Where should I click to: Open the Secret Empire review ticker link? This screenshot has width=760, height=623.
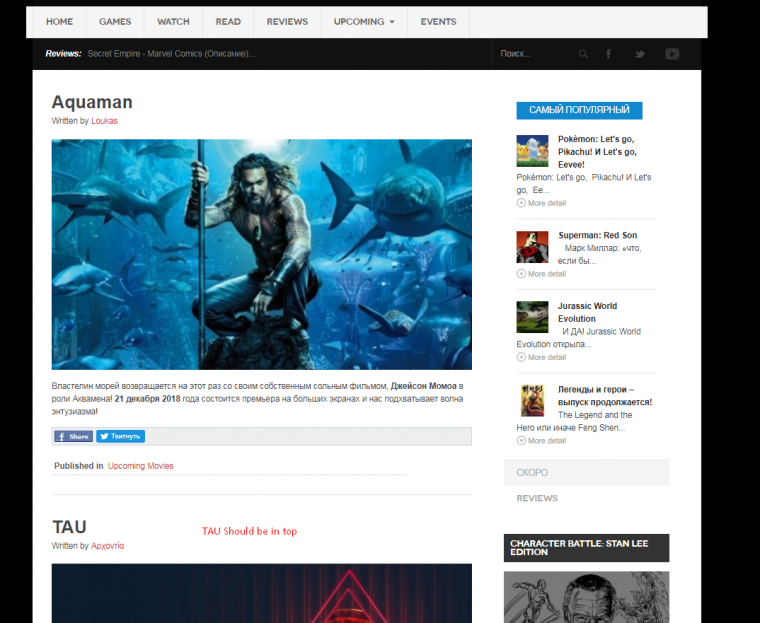(x=171, y=54)
